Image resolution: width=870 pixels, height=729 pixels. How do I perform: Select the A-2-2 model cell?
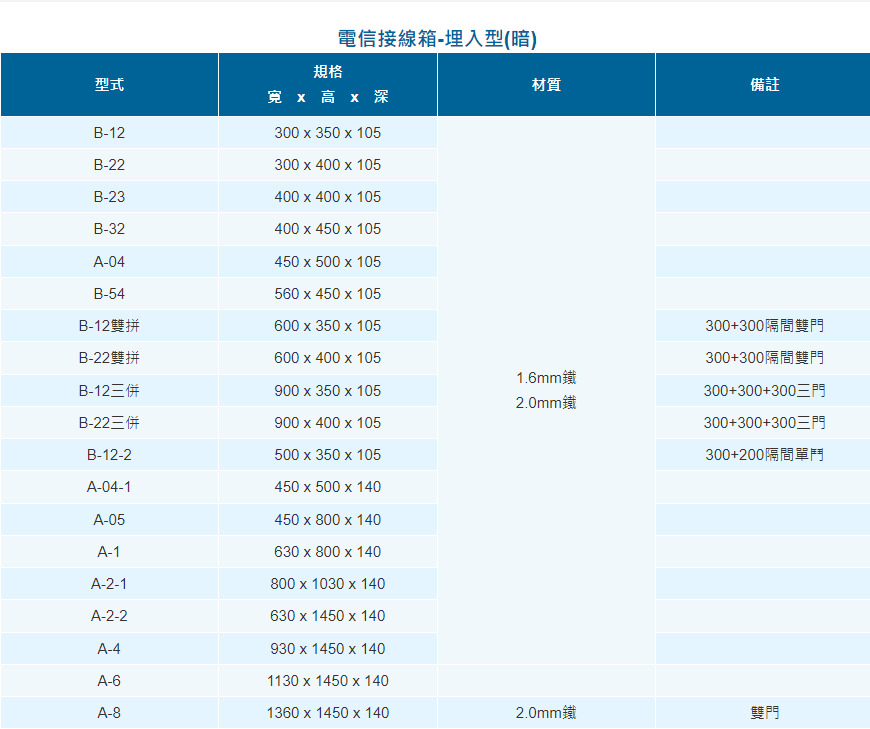point(109,616)
